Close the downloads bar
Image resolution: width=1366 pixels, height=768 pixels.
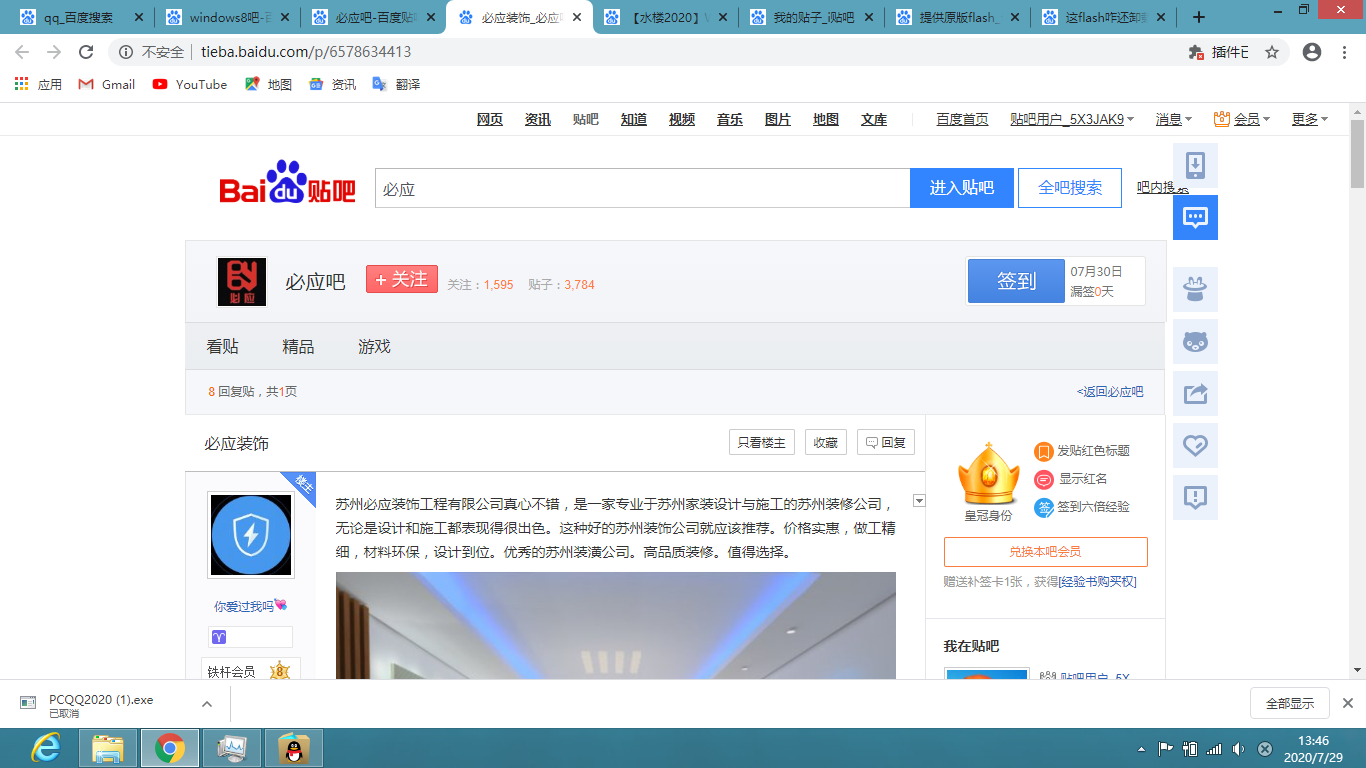(x=1347, y=703)
